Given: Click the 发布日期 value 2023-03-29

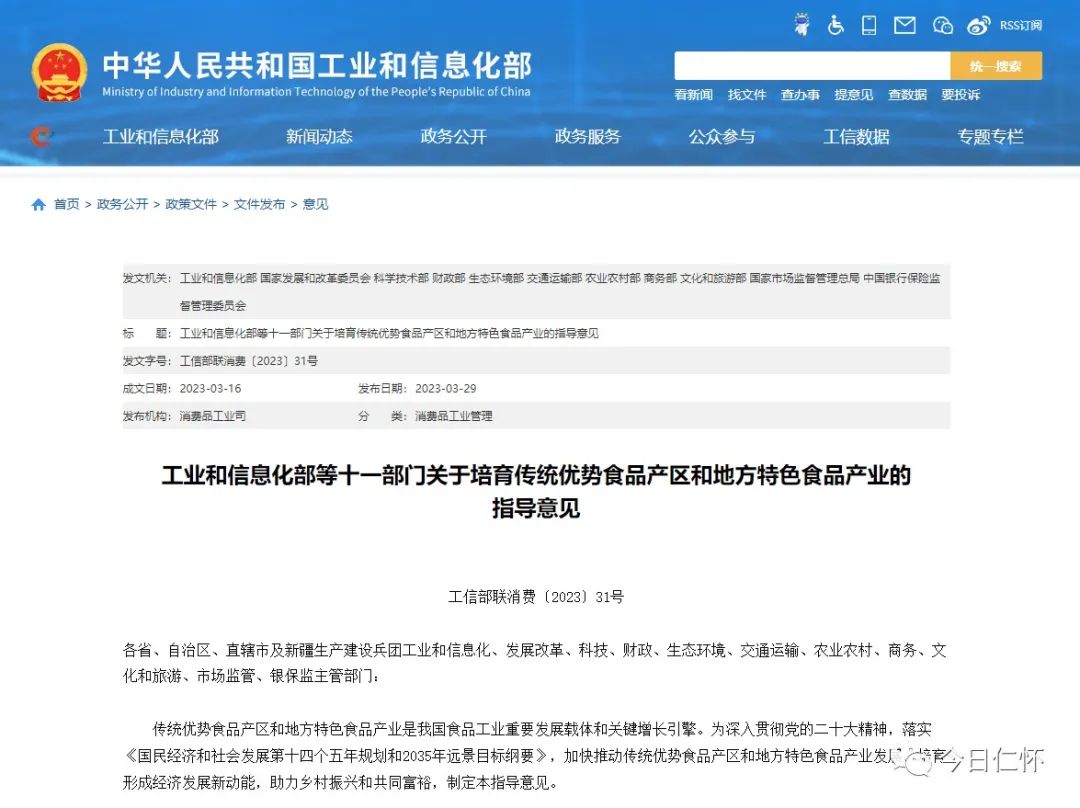Looking at the screenshot, I should point(446,389).
